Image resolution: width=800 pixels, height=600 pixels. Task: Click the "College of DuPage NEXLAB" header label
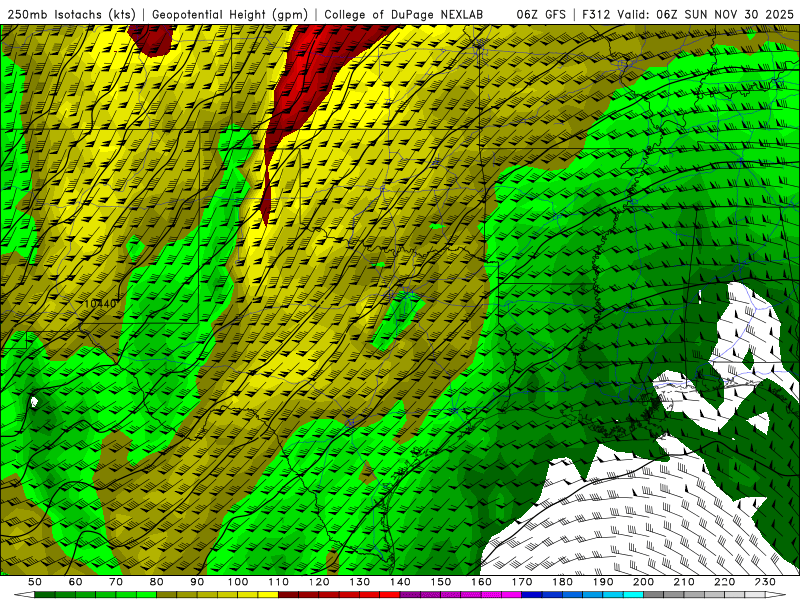click(404, 14)
